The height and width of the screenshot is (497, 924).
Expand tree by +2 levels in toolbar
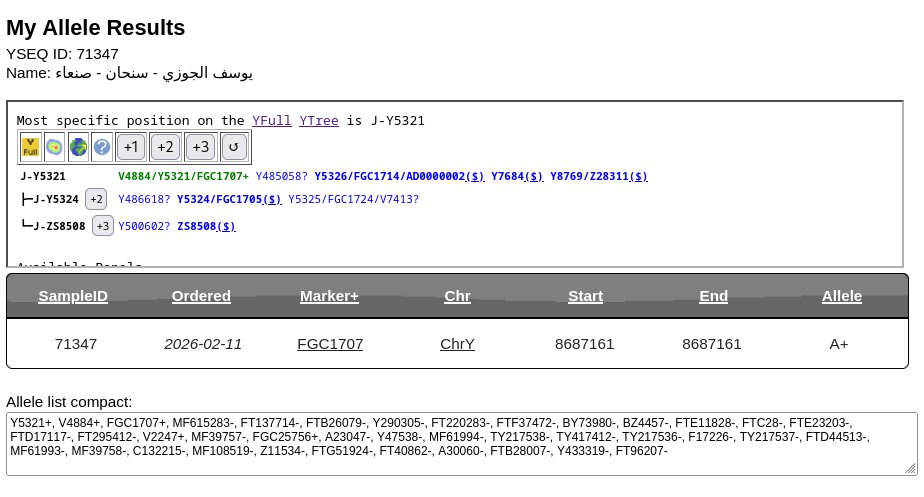(166, 147)
